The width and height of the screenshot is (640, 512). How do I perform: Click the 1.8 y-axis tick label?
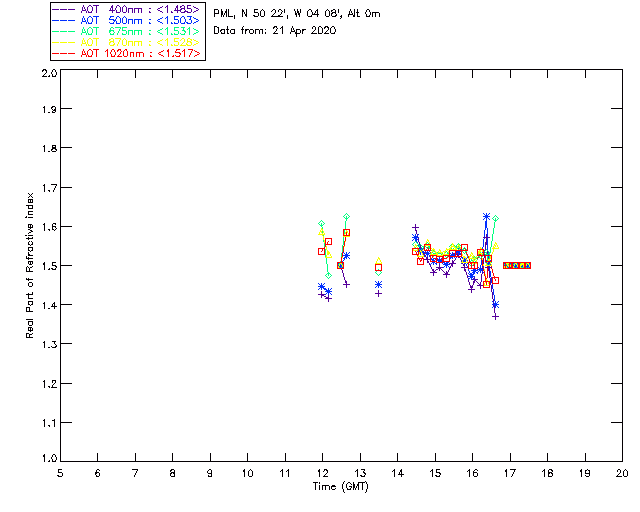[49, 148]
